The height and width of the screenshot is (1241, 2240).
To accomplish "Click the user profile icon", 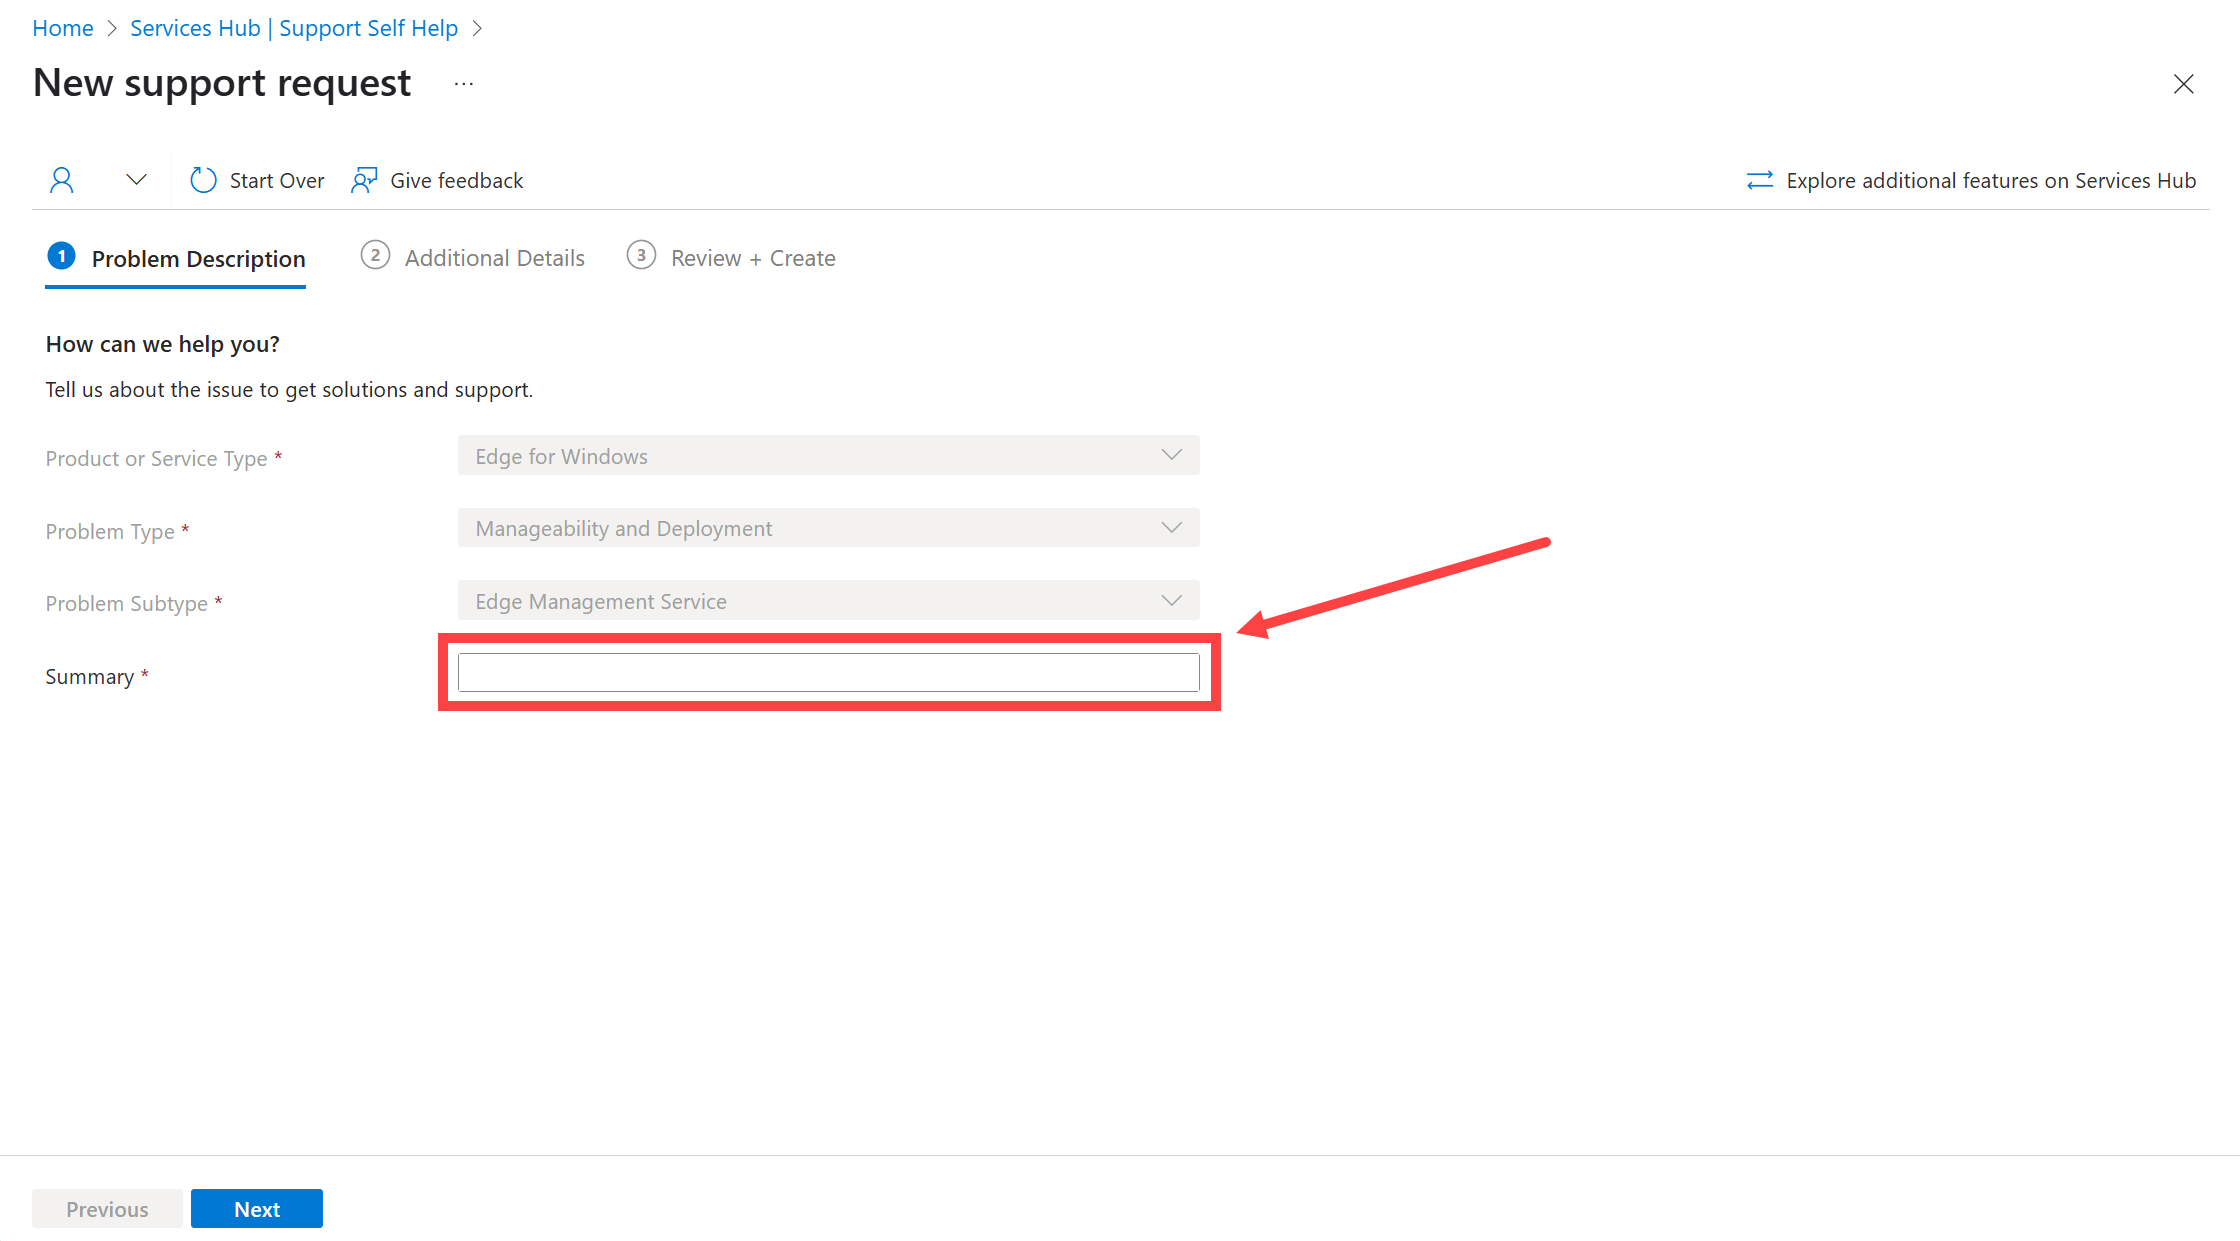I will (x=61, y=179).
